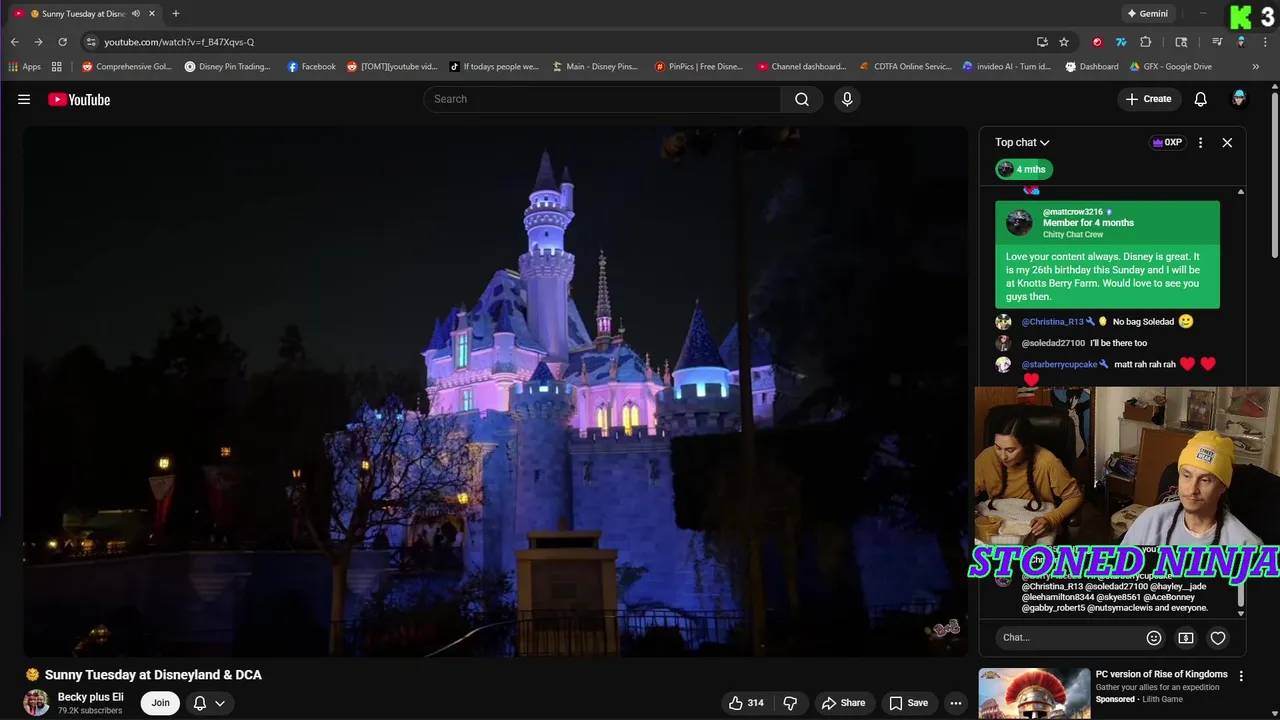This screenshot has width=1280, height=720.
Task: Open PinPics Free Disney bookmark
Action: tap(699, 67)
